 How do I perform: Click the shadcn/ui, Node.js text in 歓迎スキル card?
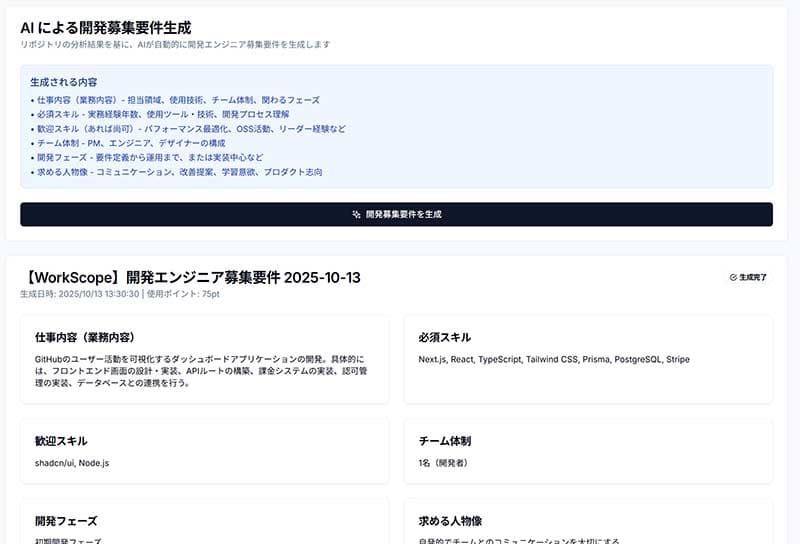tap(71, 463)
